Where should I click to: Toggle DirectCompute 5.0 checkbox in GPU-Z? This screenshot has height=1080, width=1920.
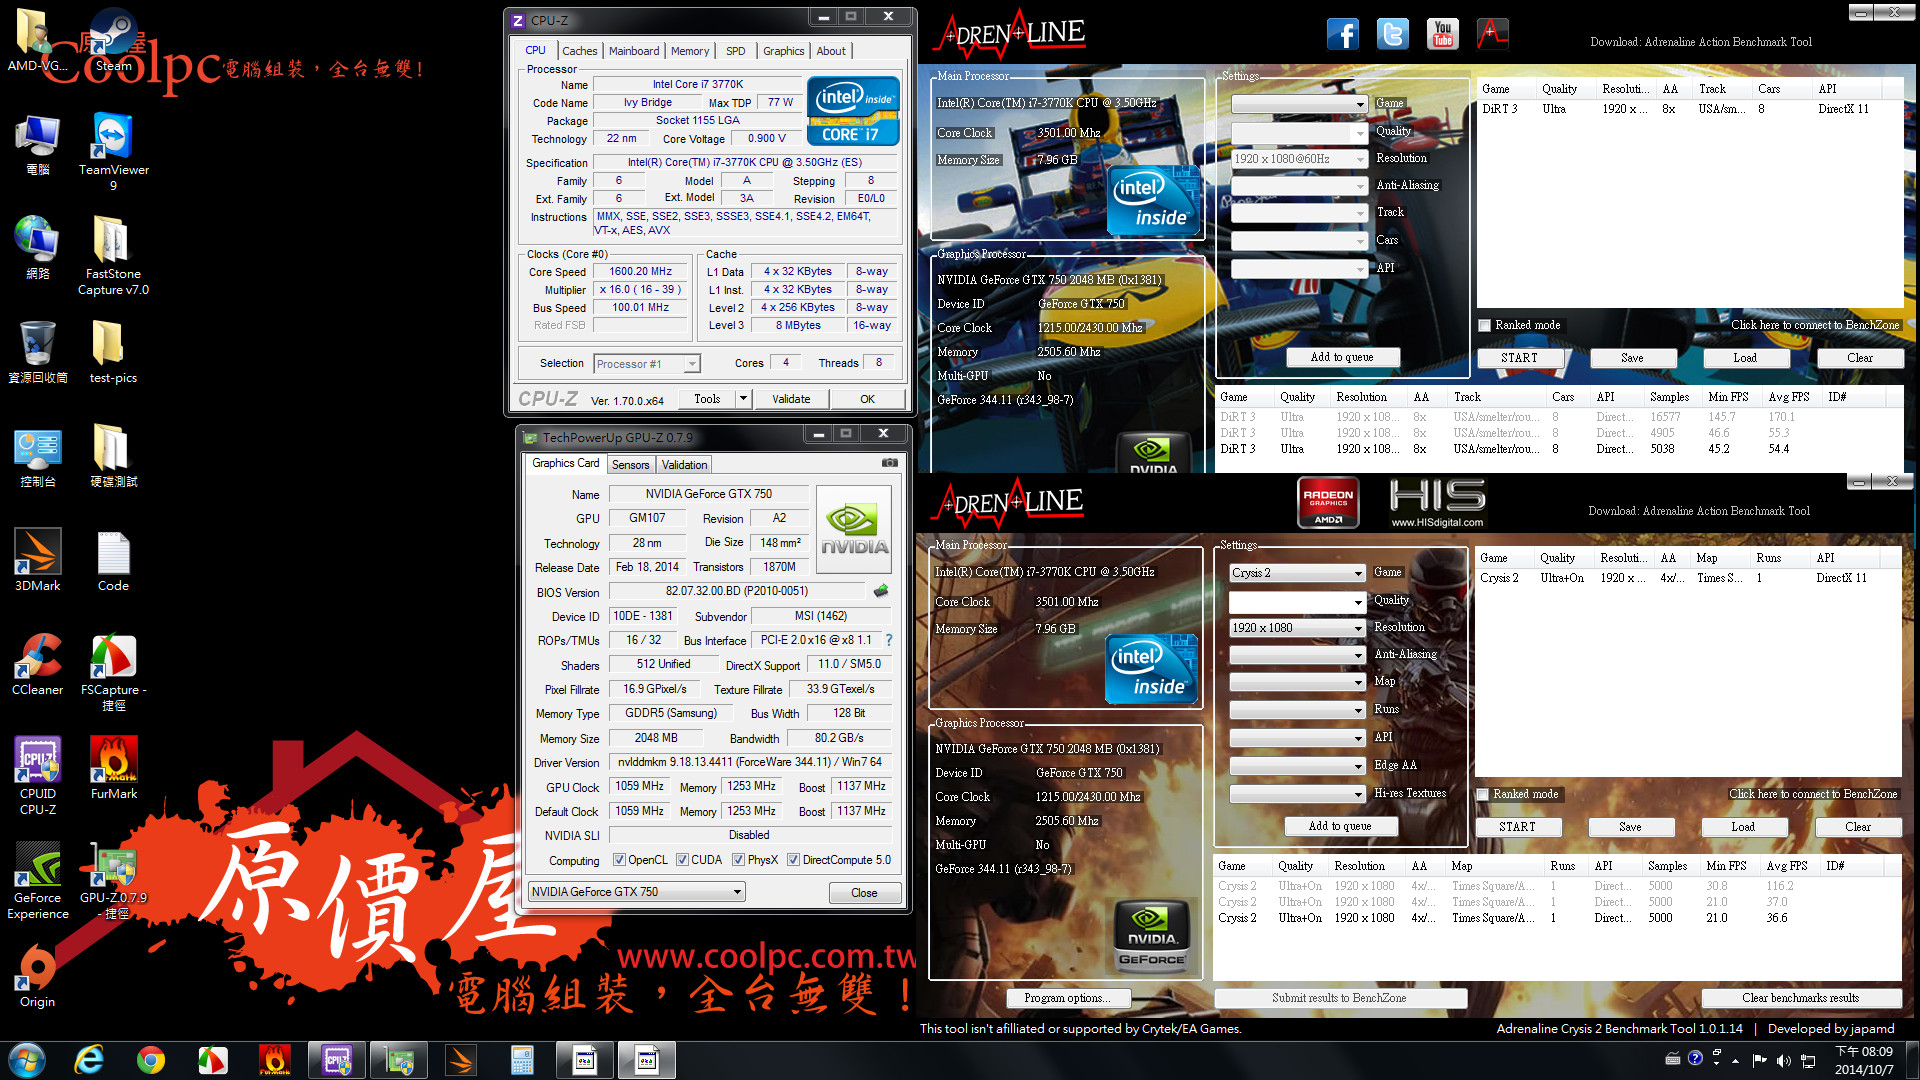[793, 860]
